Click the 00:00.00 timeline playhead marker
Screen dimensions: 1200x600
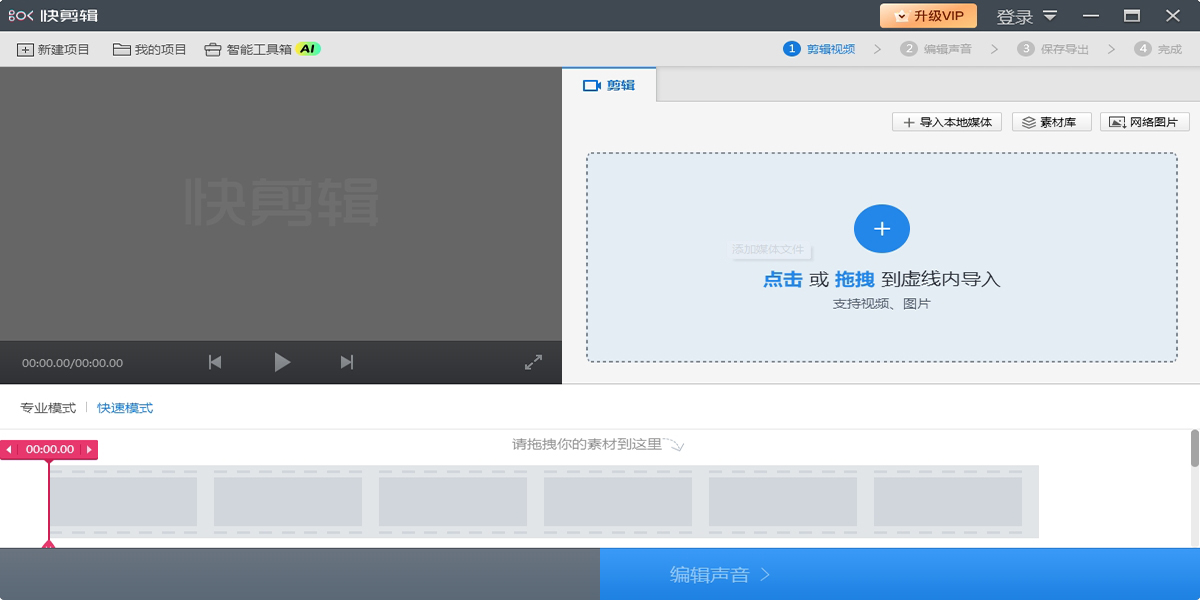coord(50,450)
